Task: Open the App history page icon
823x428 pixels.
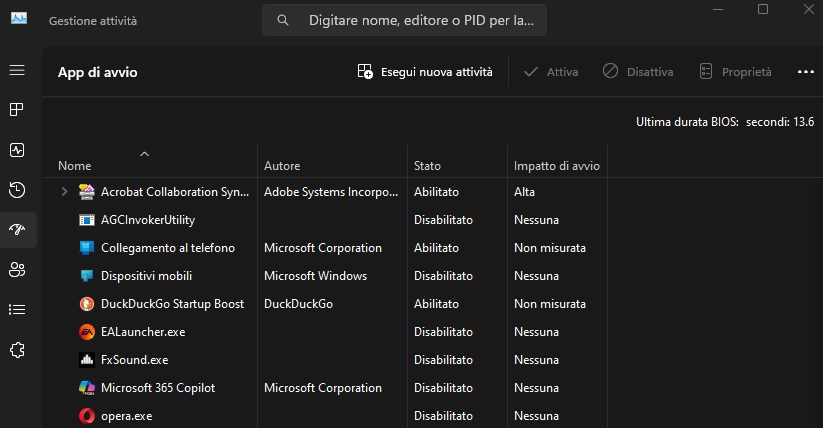Action: coord(17,190)
